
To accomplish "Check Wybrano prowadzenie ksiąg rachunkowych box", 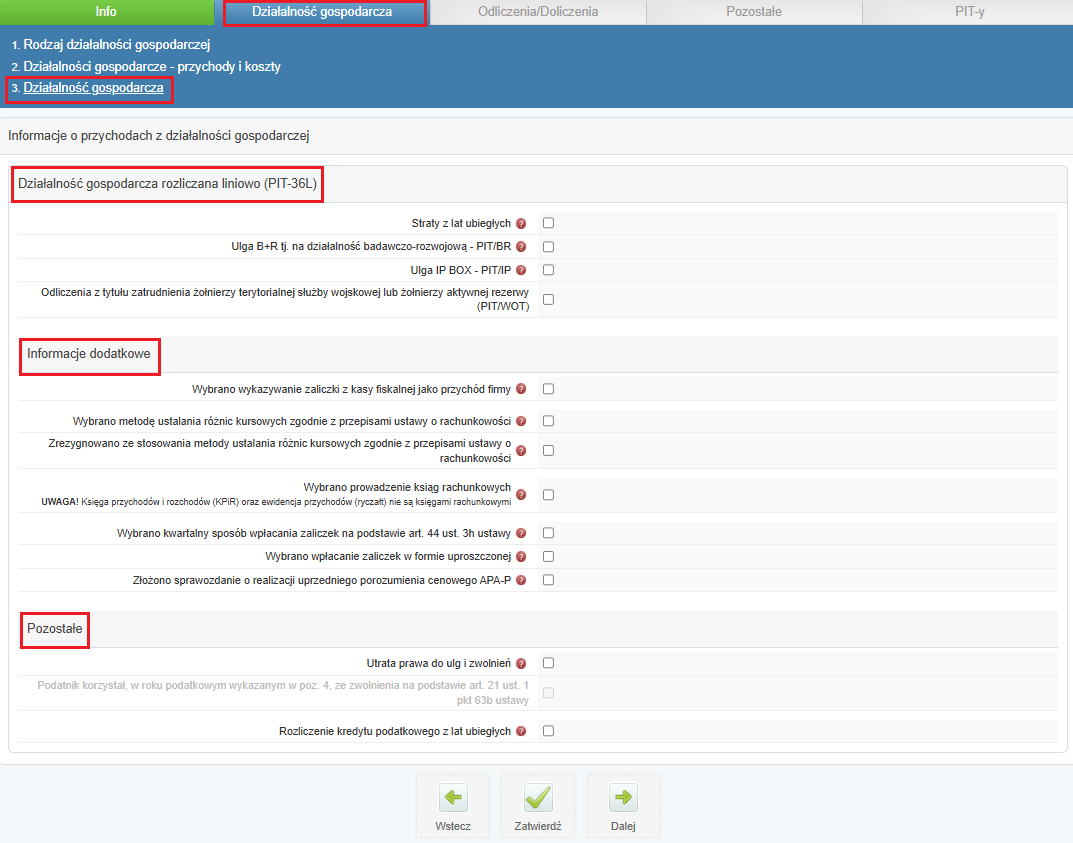I will 548,494.
